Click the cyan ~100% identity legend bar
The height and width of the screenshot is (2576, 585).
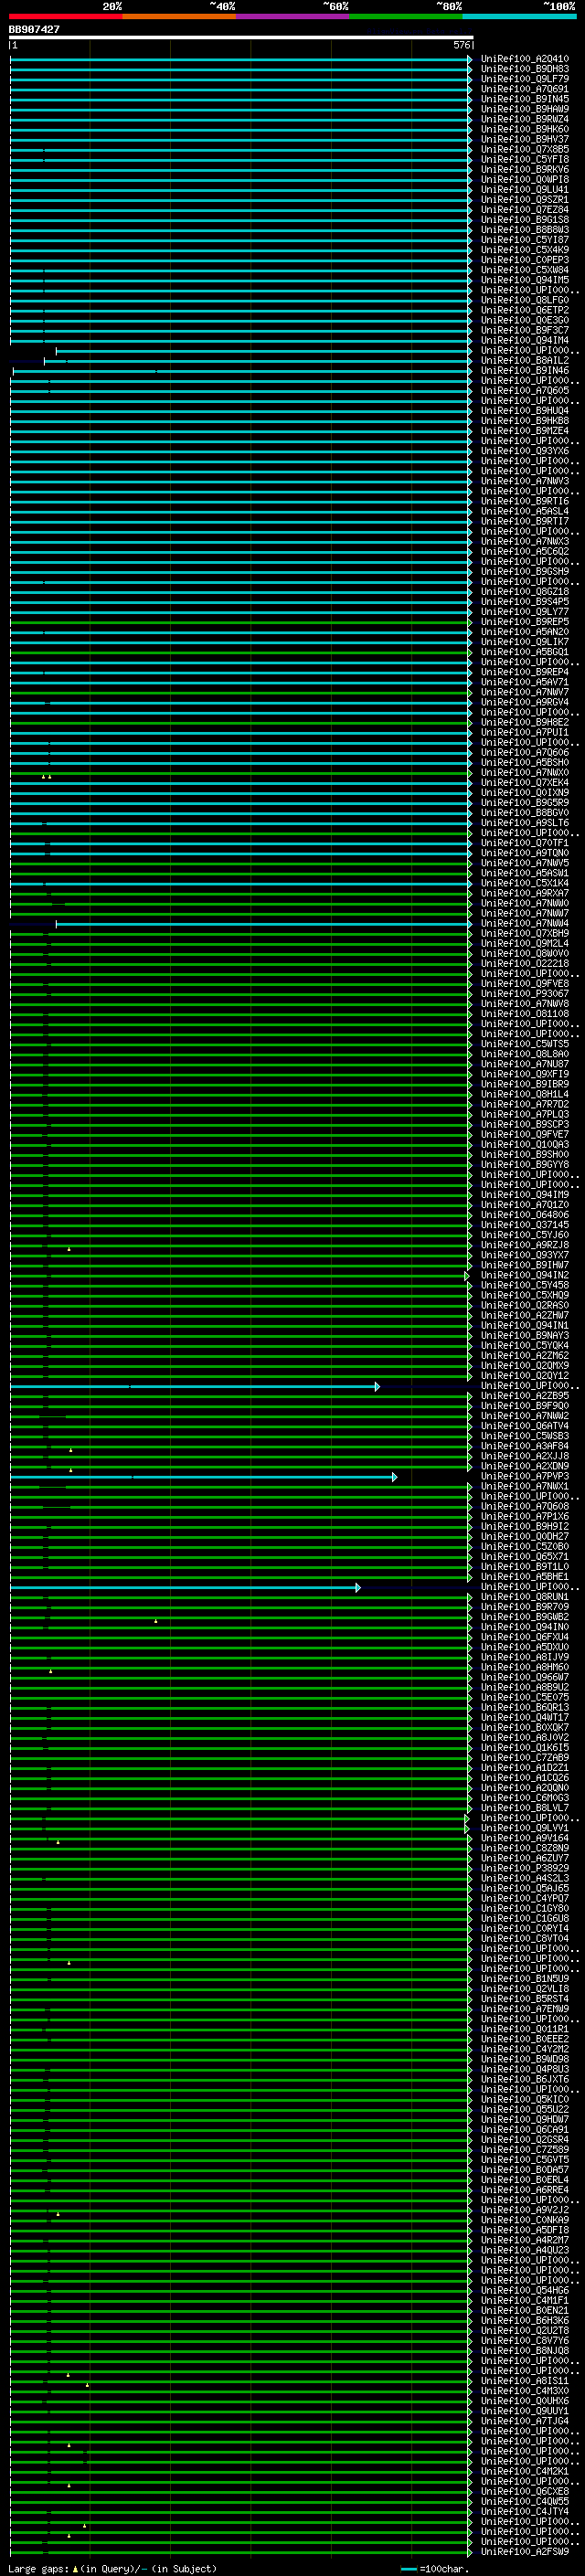click(x=519, y=16)
